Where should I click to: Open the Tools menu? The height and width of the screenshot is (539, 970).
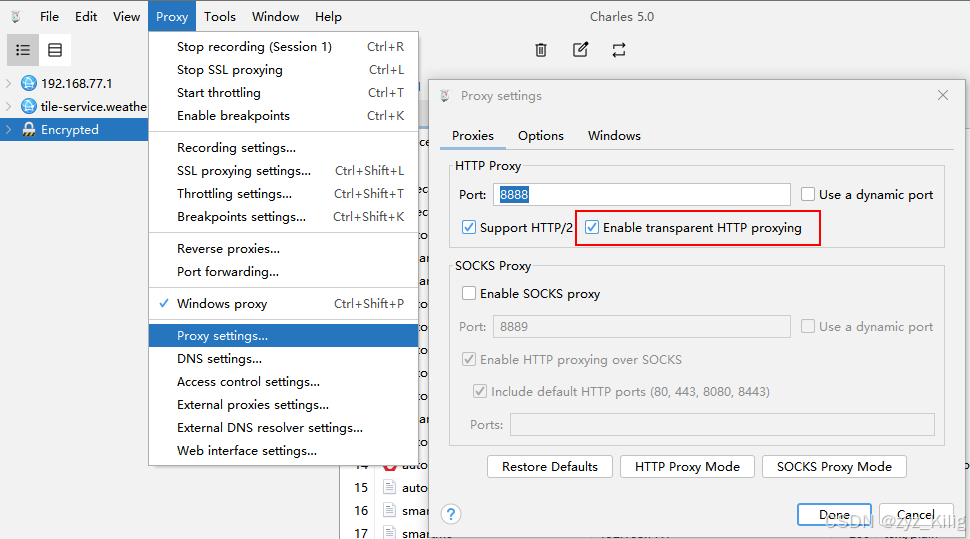coord(220,17)
